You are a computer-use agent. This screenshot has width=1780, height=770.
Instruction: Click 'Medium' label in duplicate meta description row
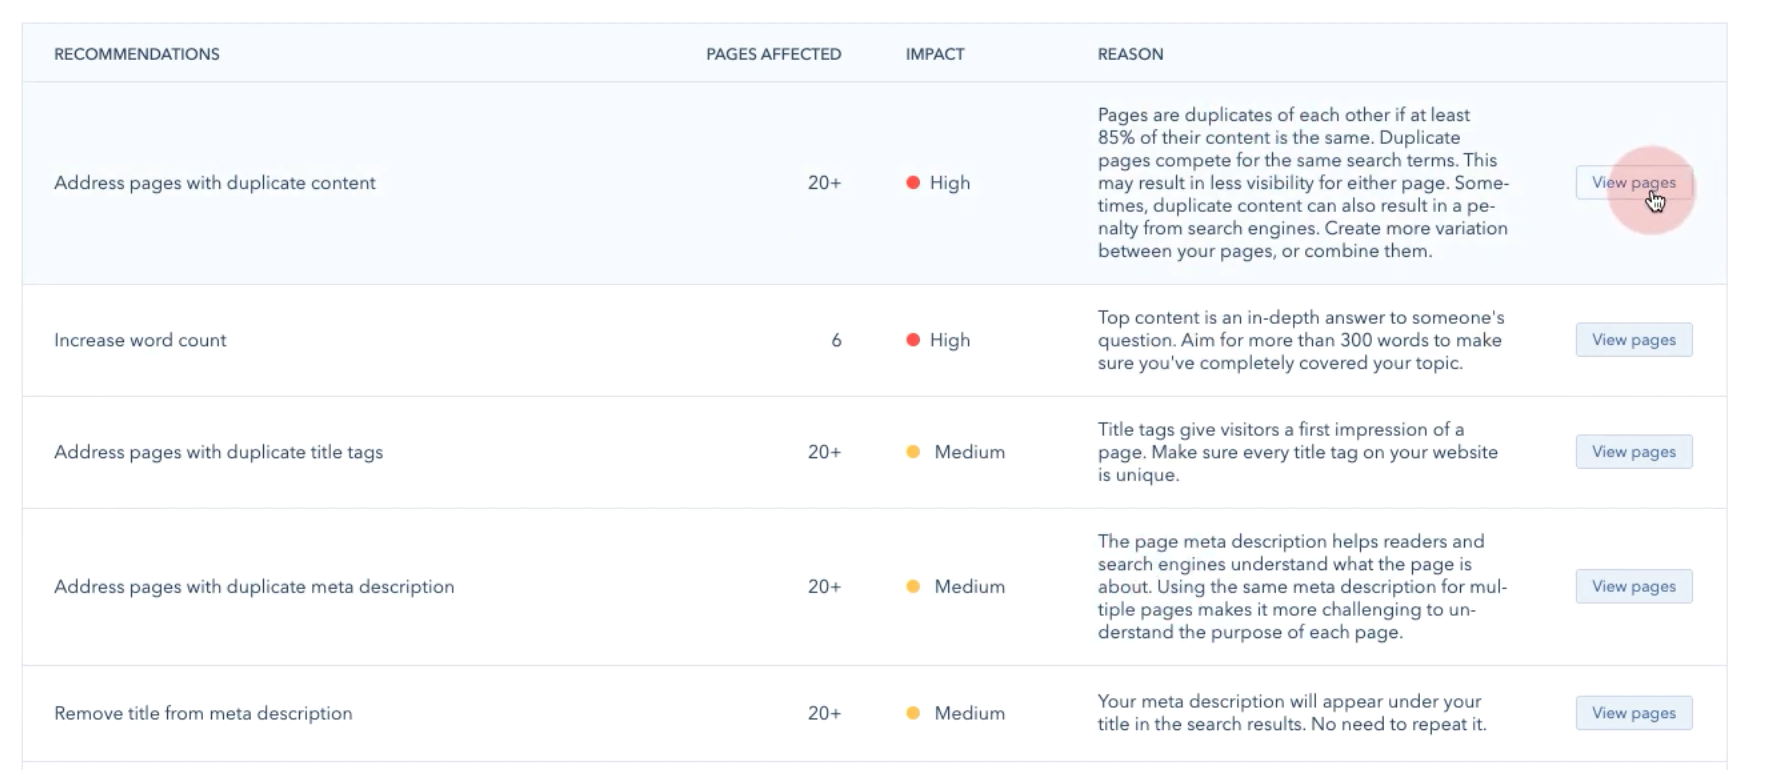(x=970, y=587)
